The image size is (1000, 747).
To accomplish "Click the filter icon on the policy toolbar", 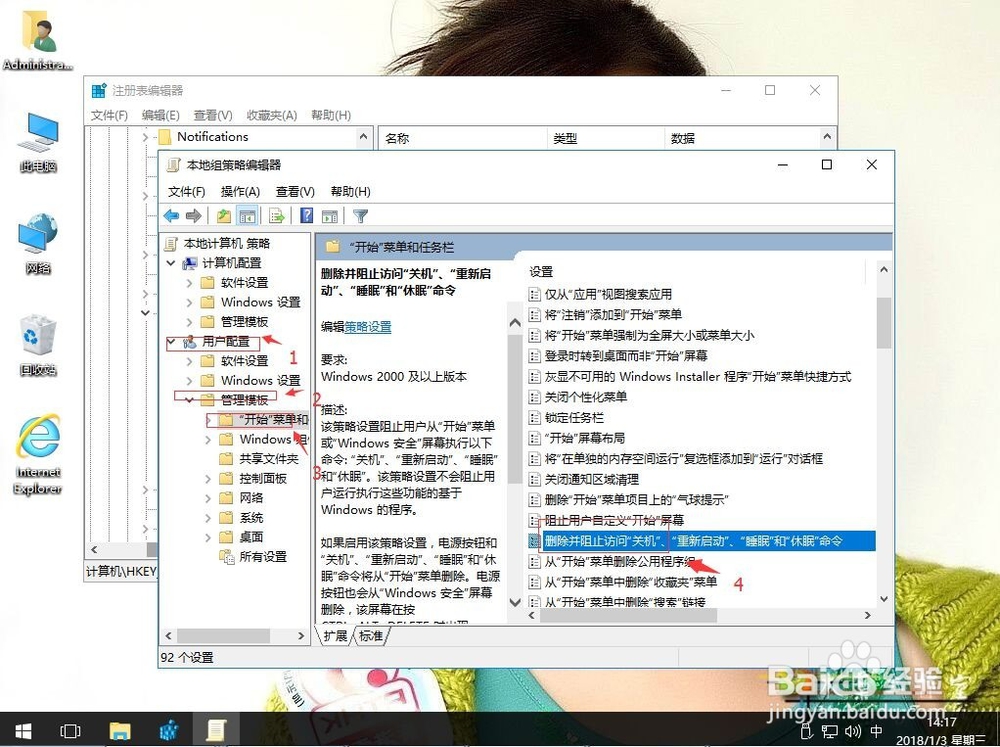I will (360, 214).
